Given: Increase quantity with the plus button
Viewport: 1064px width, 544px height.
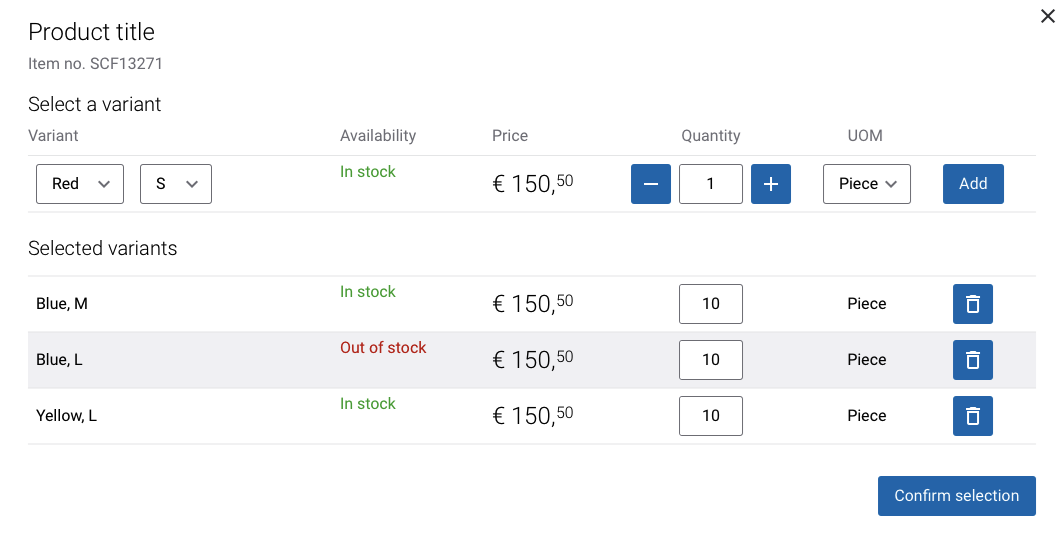Looking at the screenshot, I should coord(771,184).
